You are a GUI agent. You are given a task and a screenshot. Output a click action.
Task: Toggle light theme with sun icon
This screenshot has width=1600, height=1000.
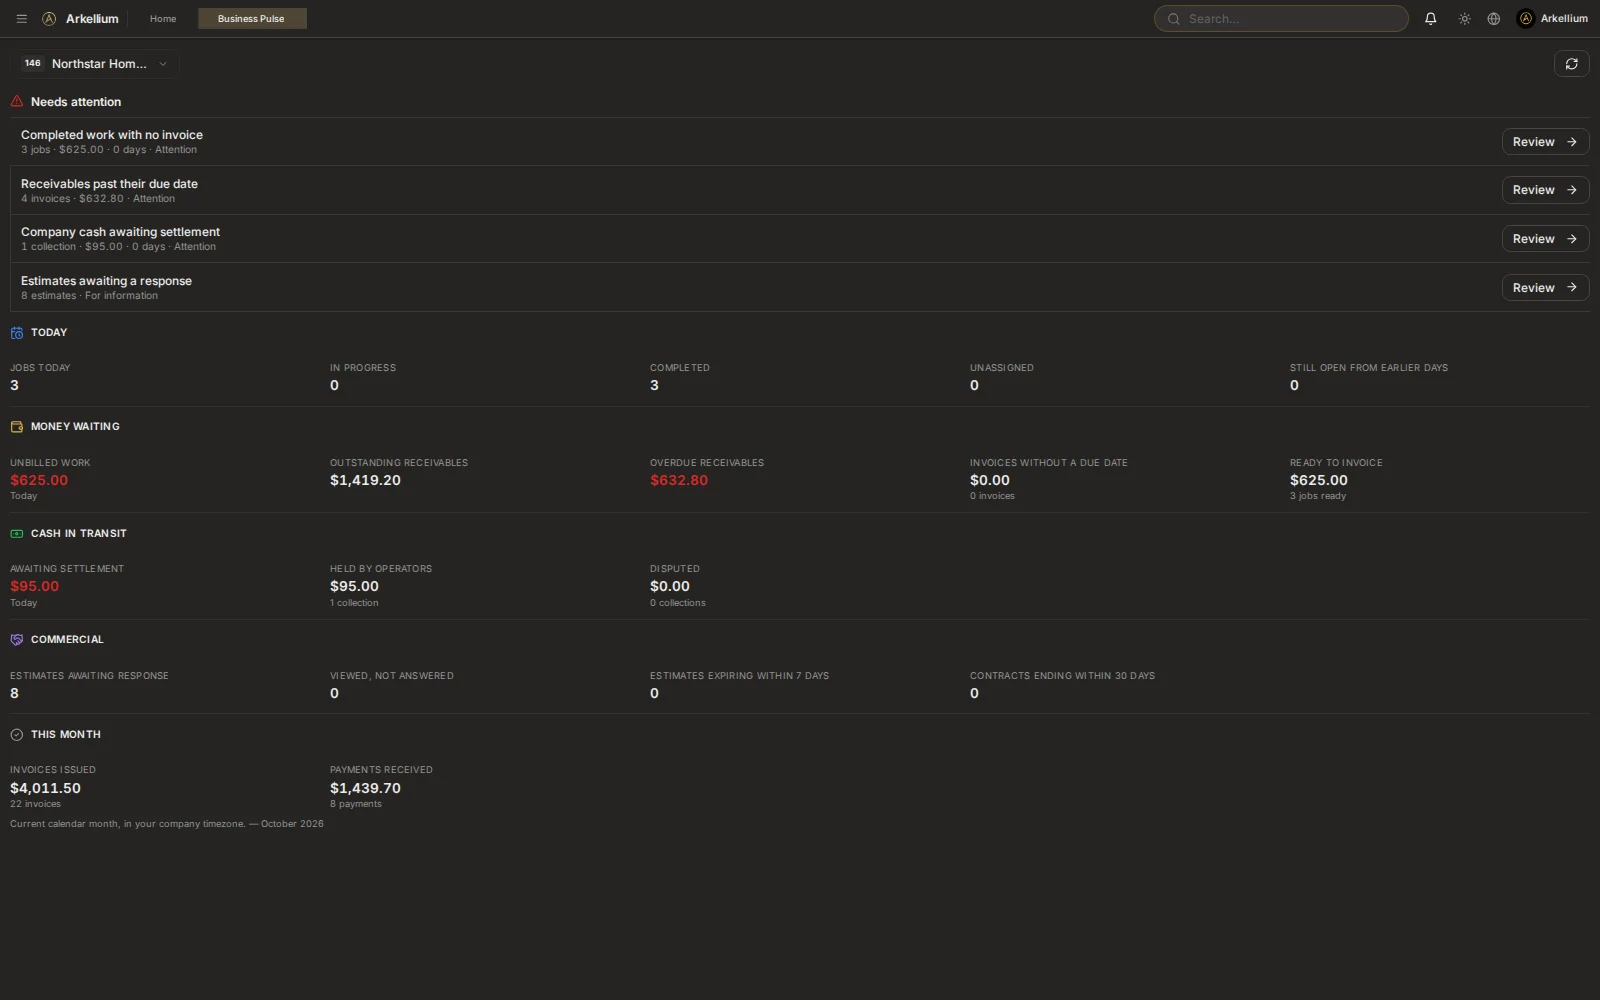click(1465, 19)
